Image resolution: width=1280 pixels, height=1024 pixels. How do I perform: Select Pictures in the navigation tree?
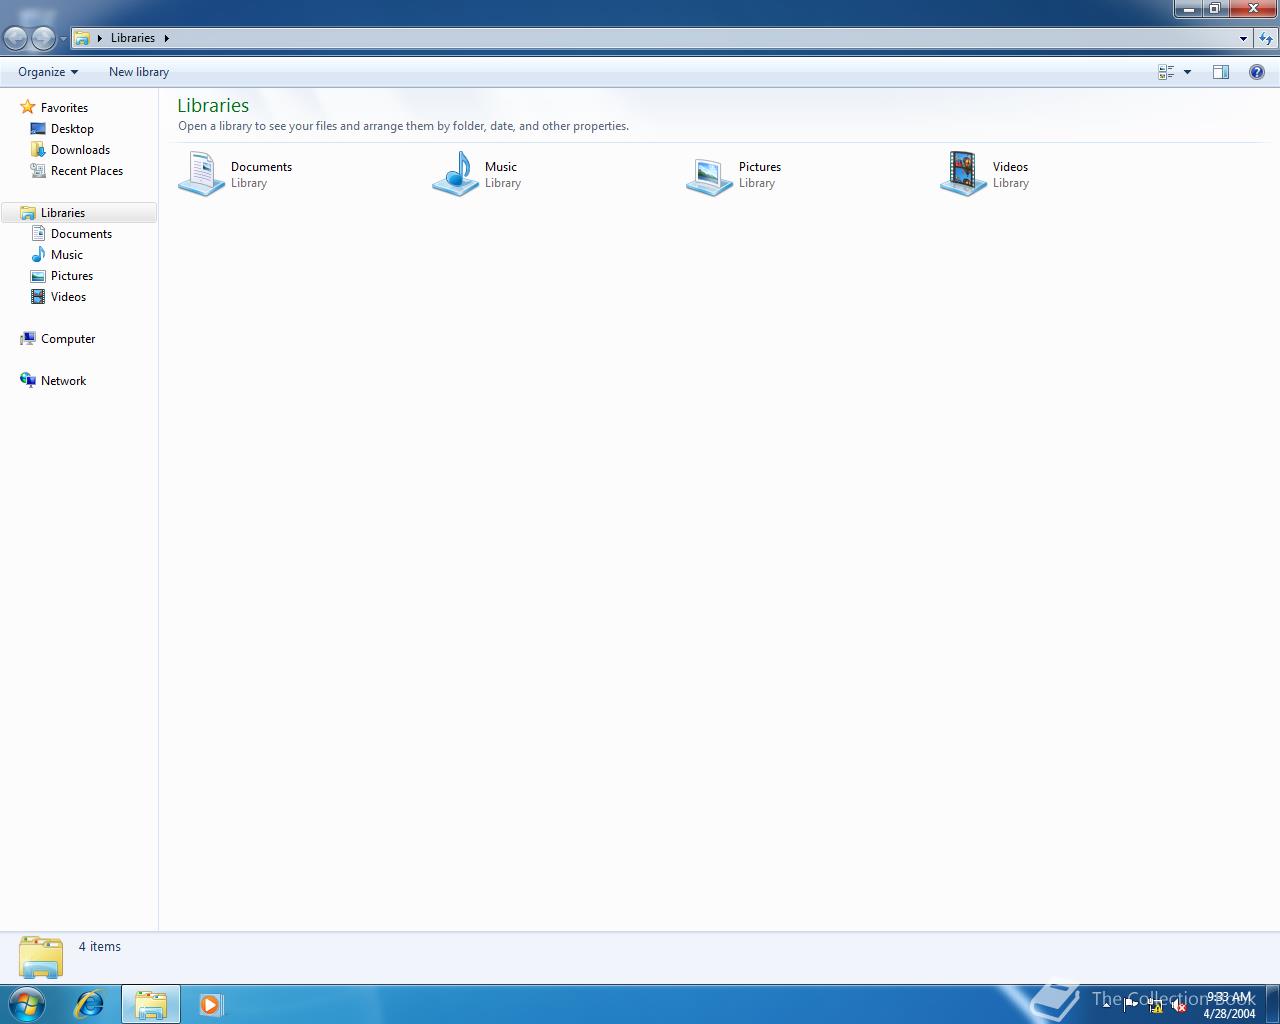click(72, 276)
